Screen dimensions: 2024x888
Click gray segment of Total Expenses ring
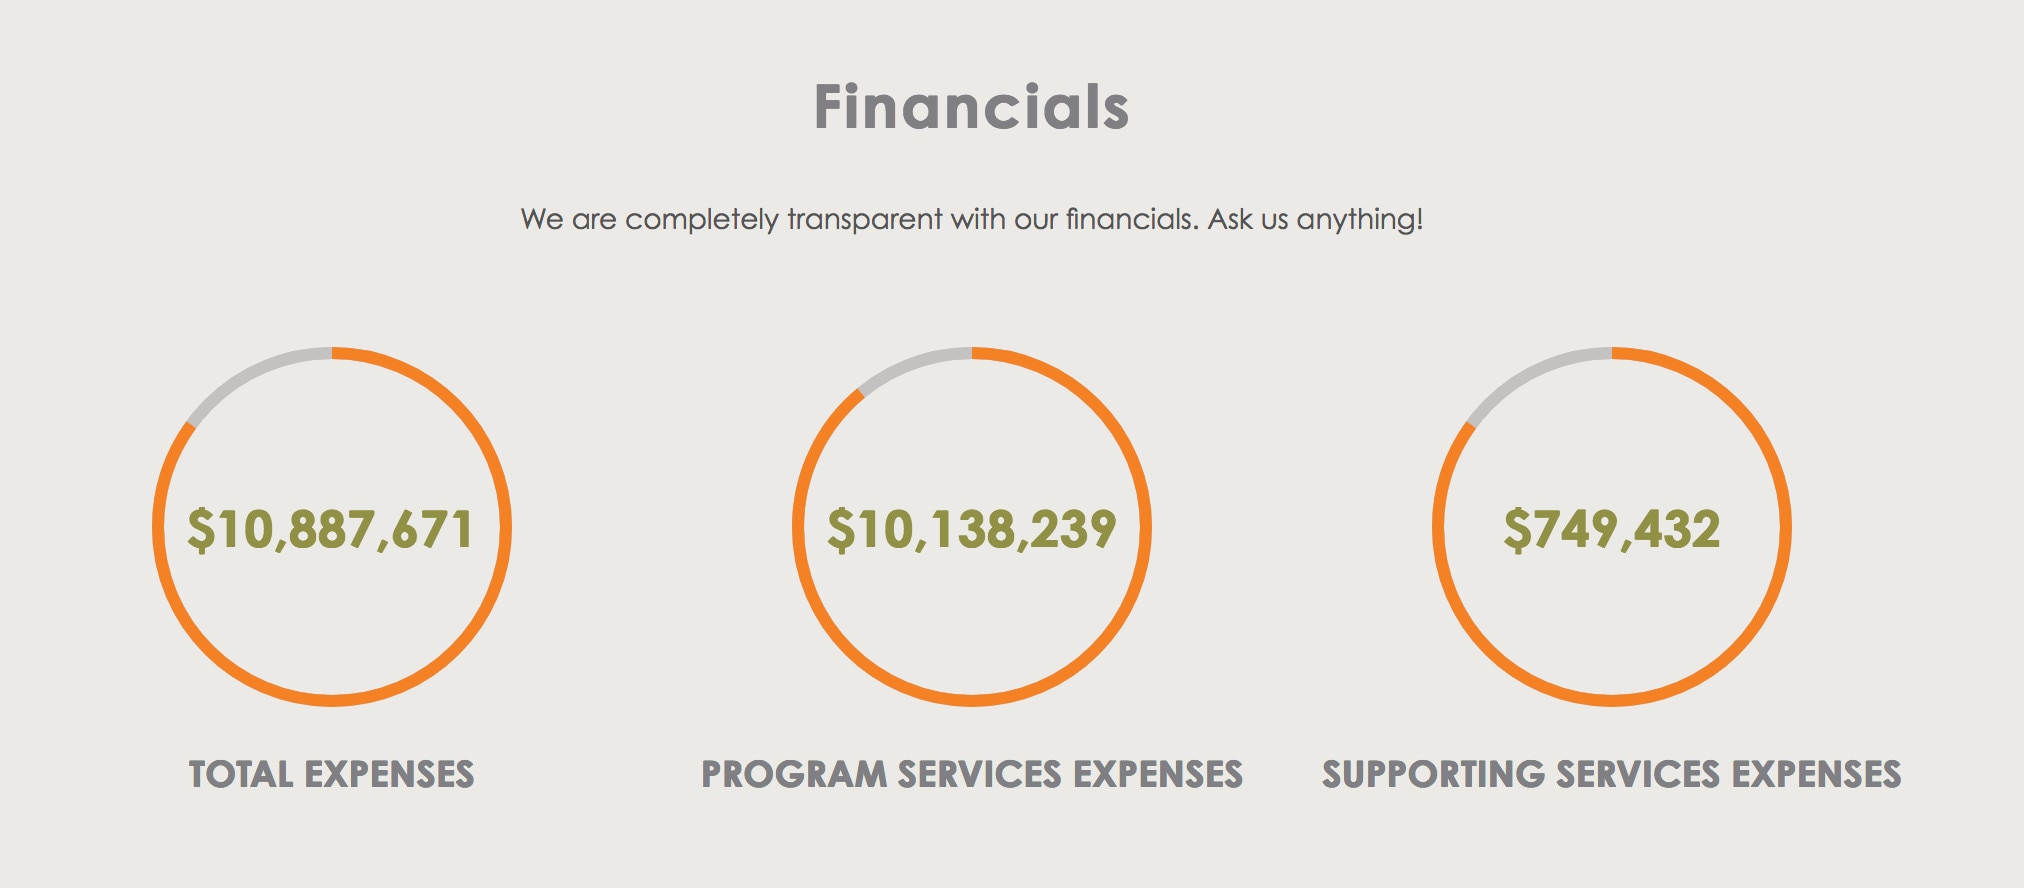(x=253, y=374)
